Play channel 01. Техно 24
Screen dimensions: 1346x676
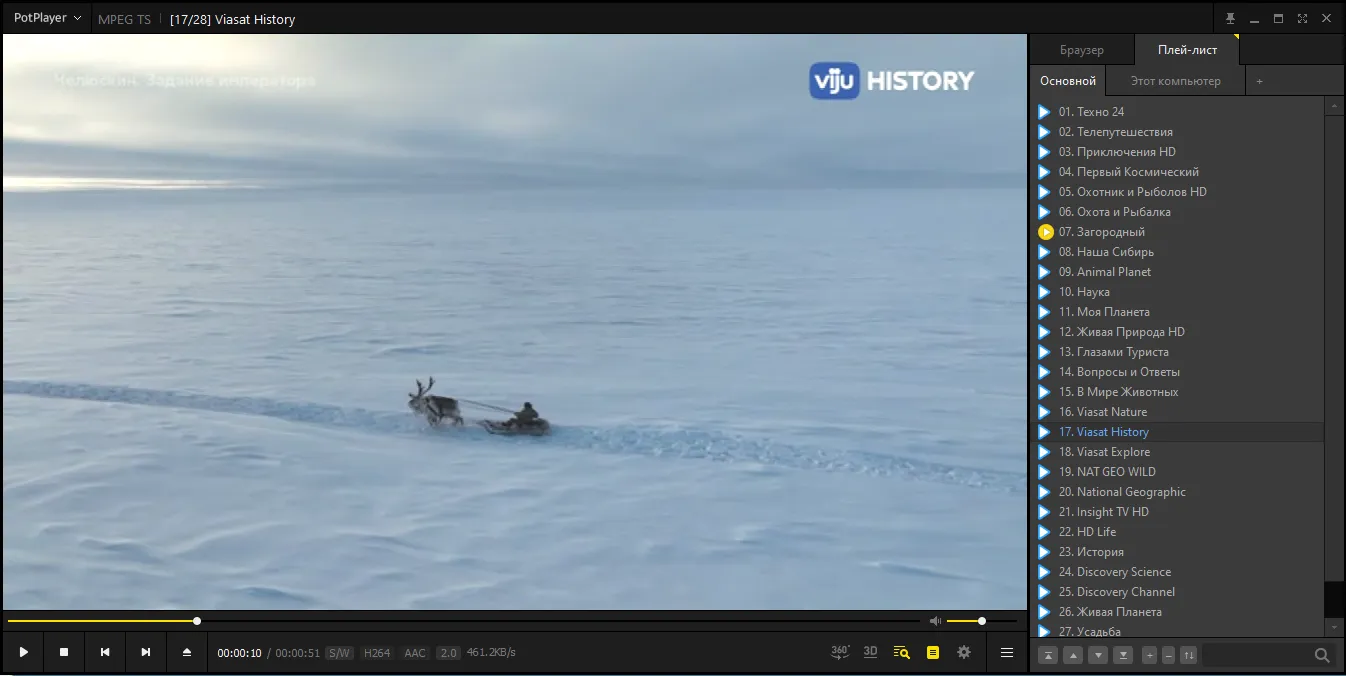[x=1177, y=112]
